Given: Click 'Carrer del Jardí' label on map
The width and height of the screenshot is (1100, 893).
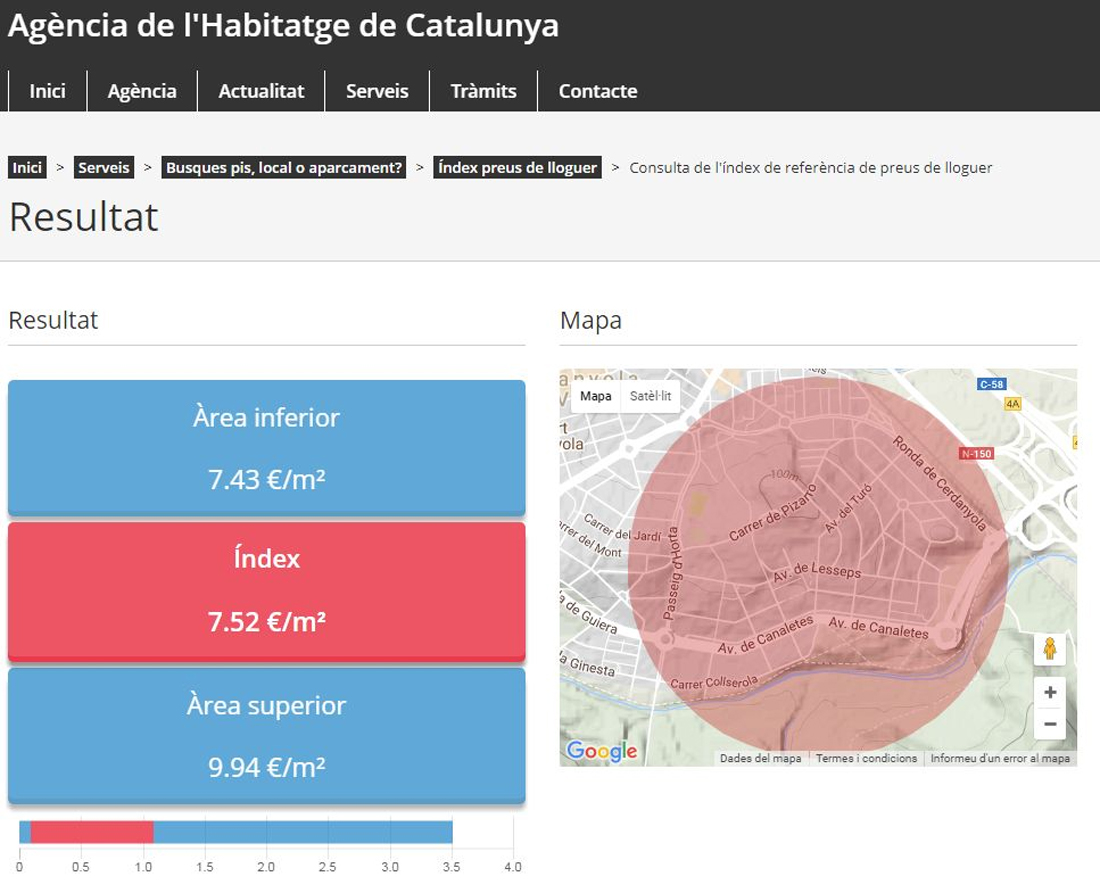Looking at the screenshot, I should [x=622, y=528].
